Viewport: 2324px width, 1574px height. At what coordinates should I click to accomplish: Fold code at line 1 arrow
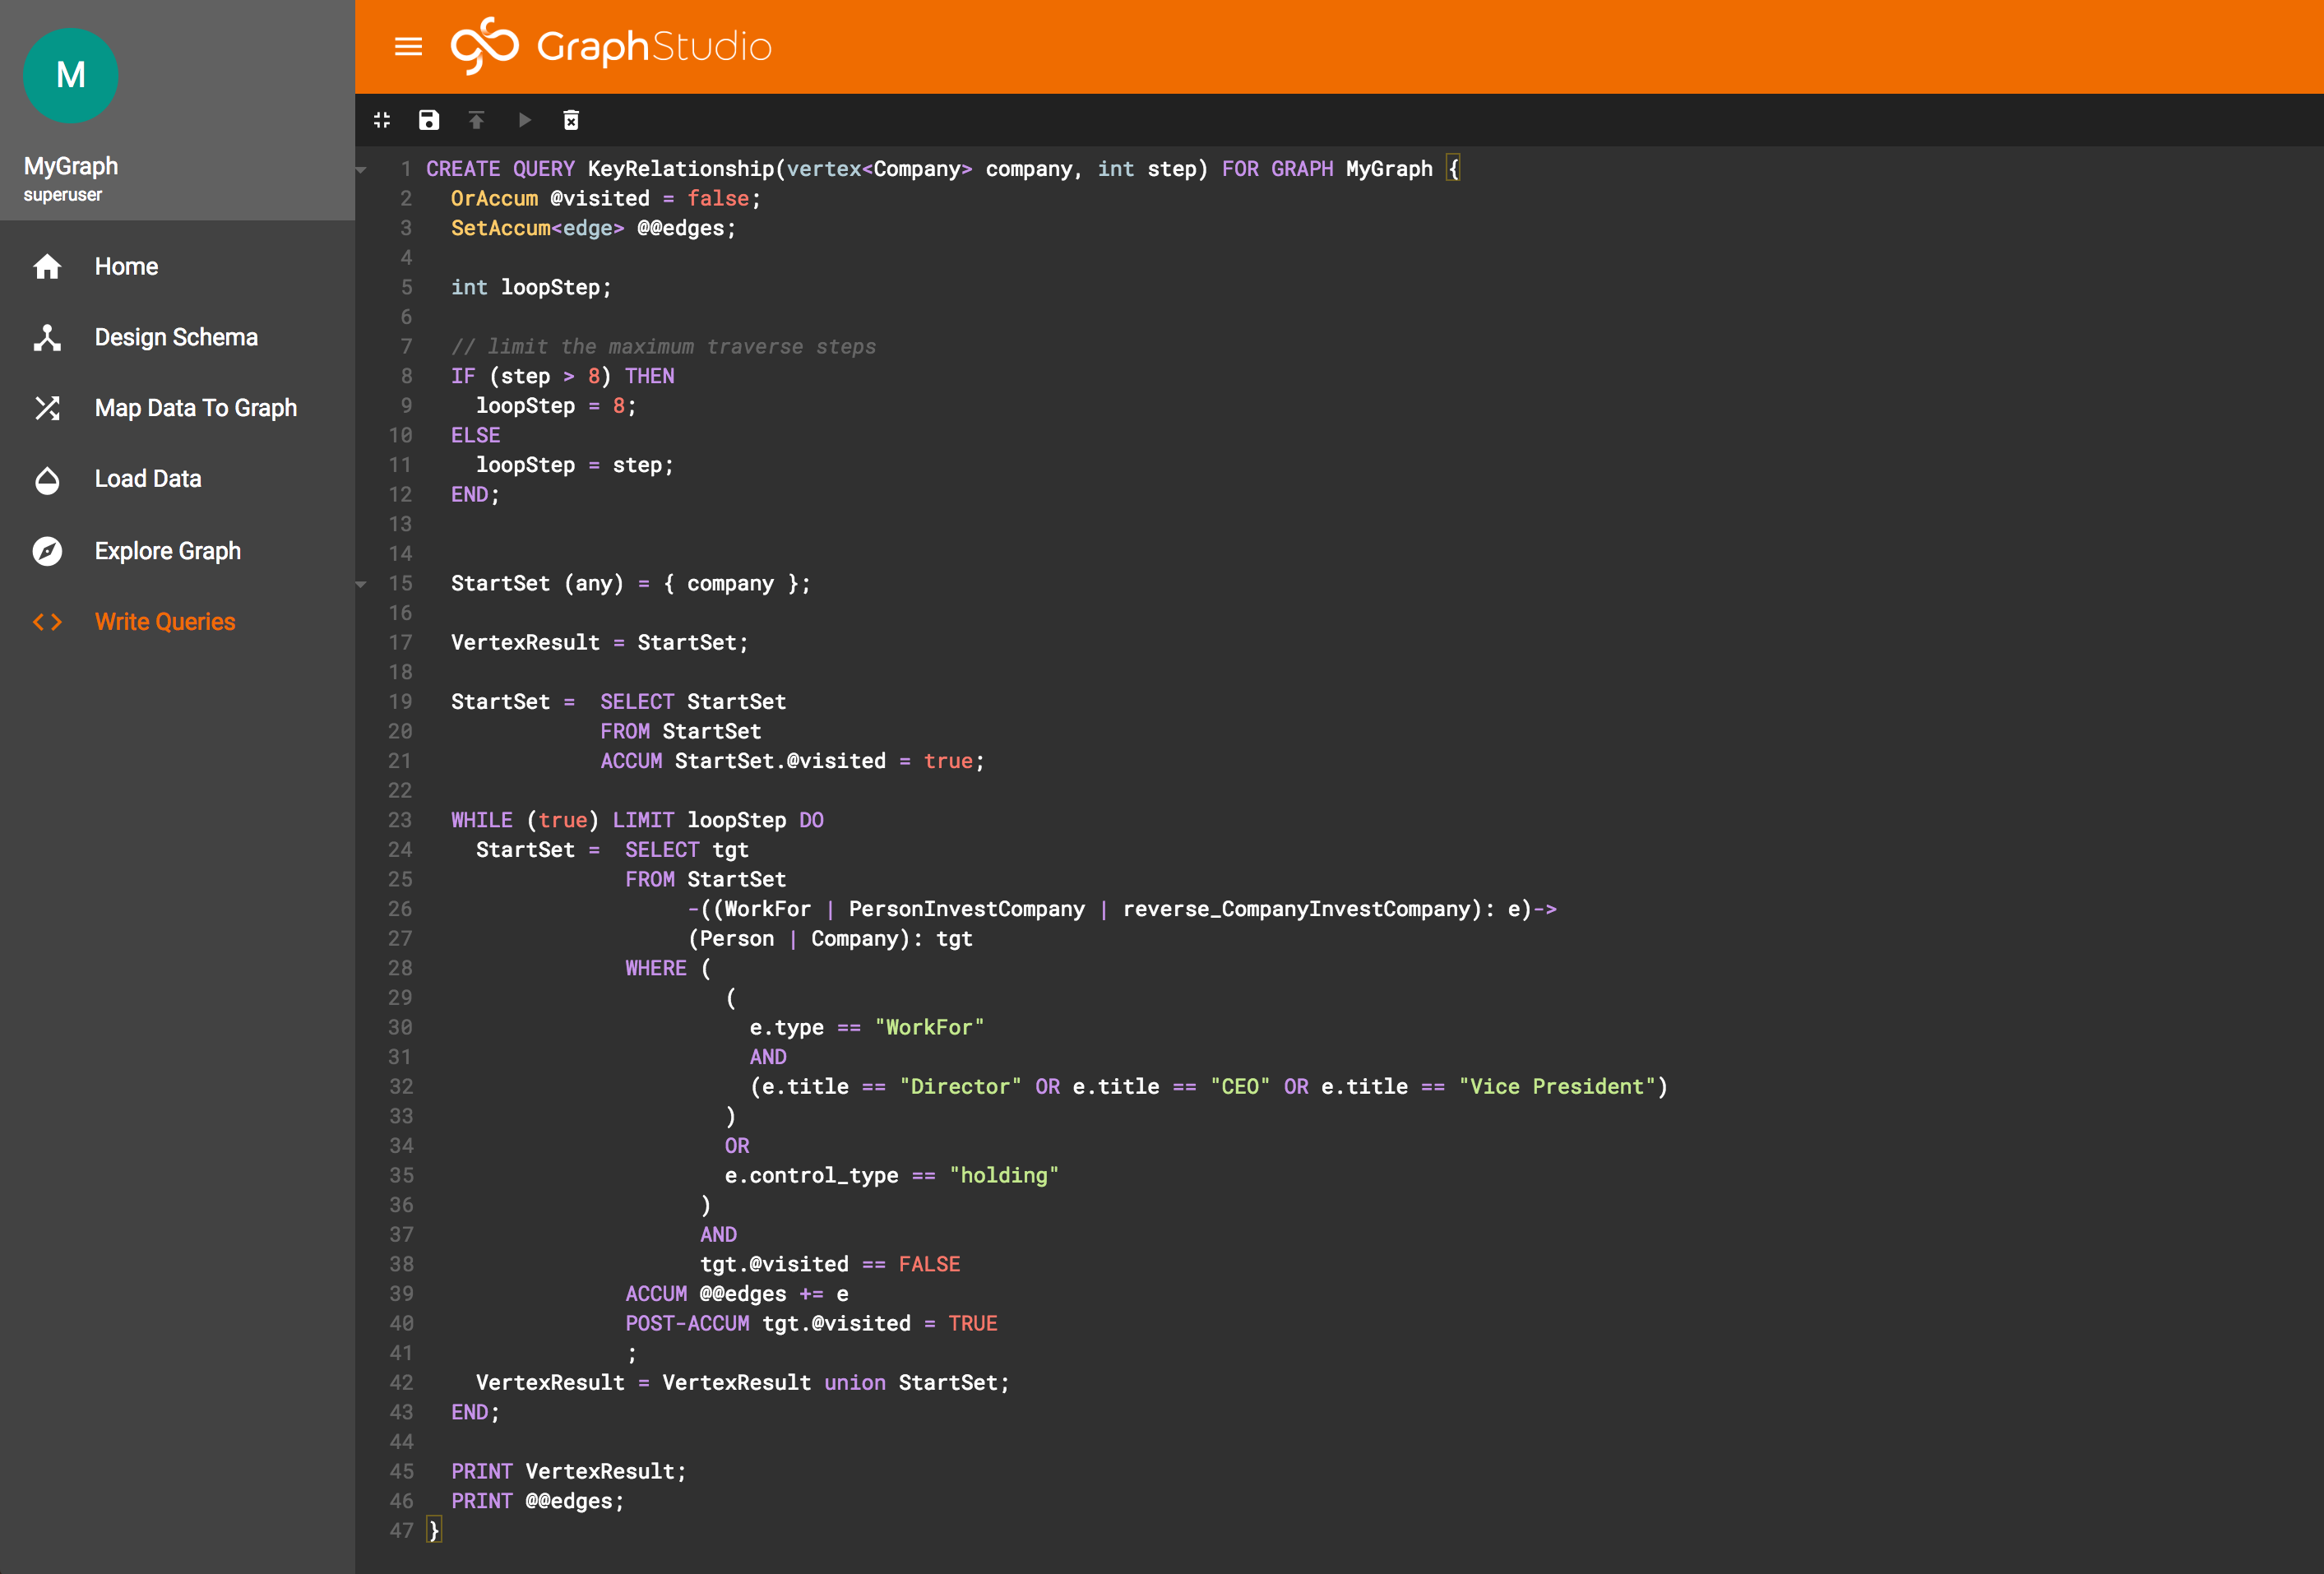point(362,170)
